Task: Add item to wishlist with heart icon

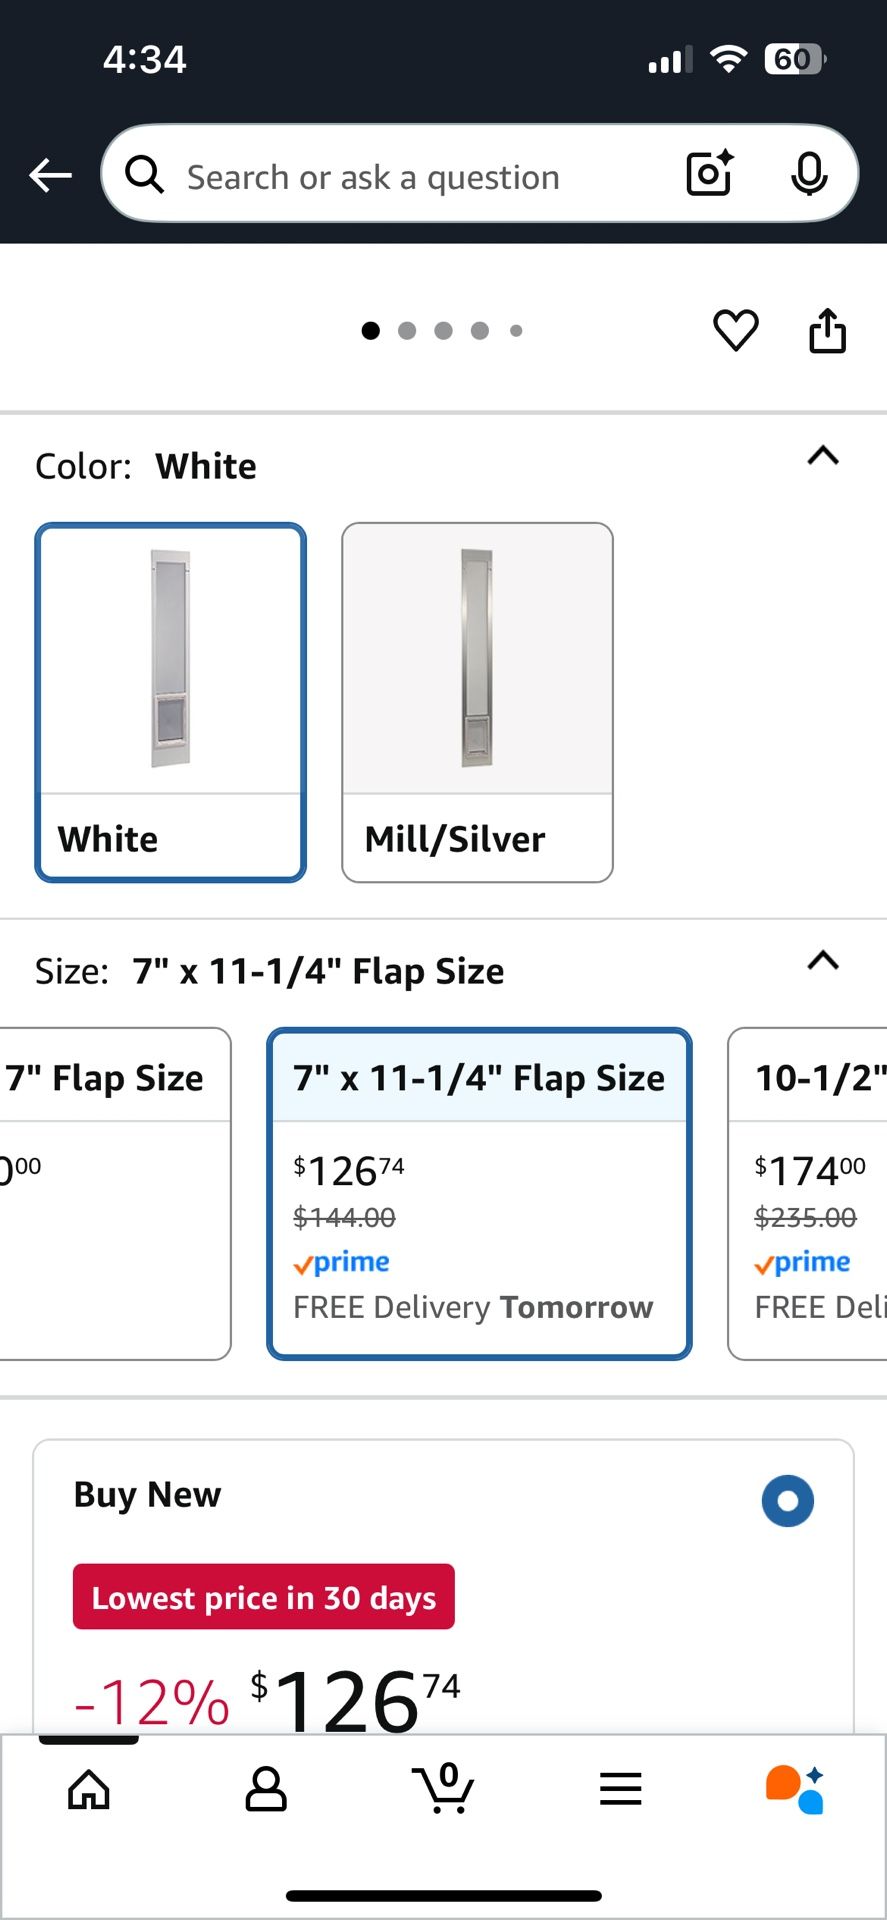Action: 735,331
